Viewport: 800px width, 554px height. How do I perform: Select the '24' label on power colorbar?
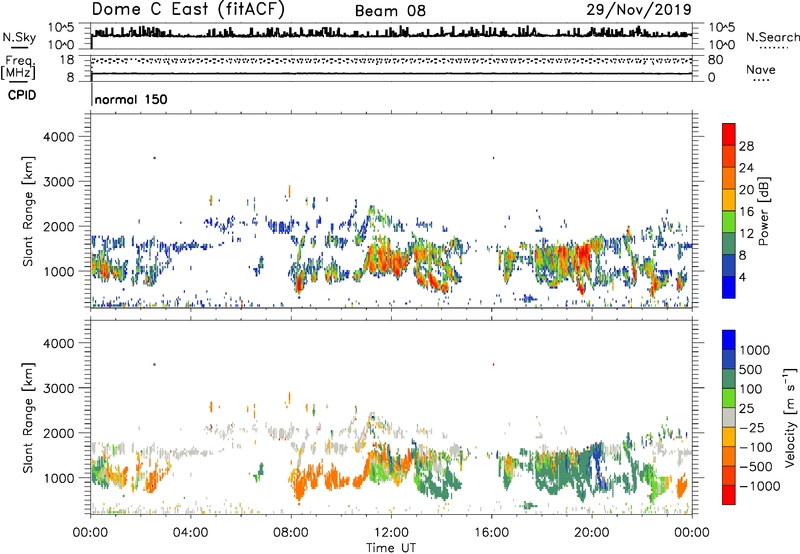tap(746, 168)
